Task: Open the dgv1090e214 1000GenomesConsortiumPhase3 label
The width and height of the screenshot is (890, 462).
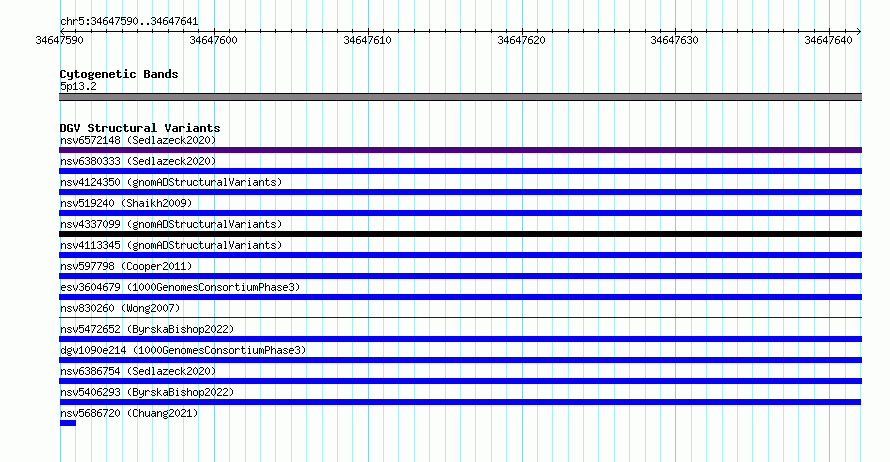Action: (183, 350)
